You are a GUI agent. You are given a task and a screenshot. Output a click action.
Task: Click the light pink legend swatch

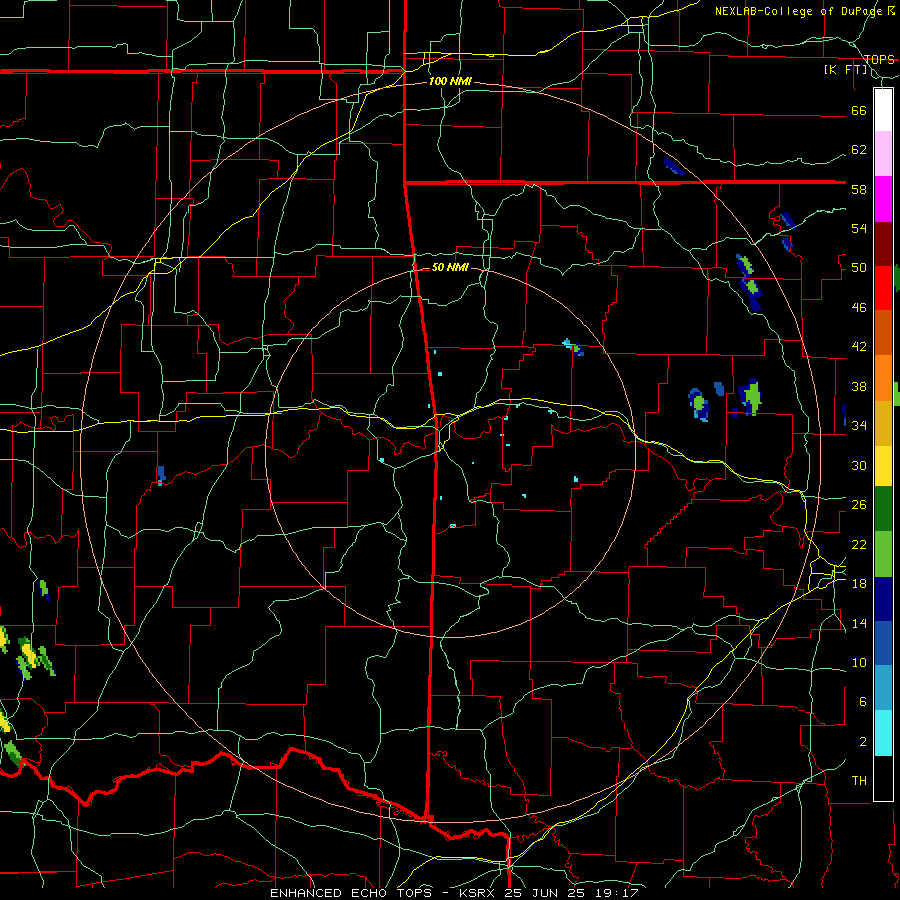click(x=883, y=154)
